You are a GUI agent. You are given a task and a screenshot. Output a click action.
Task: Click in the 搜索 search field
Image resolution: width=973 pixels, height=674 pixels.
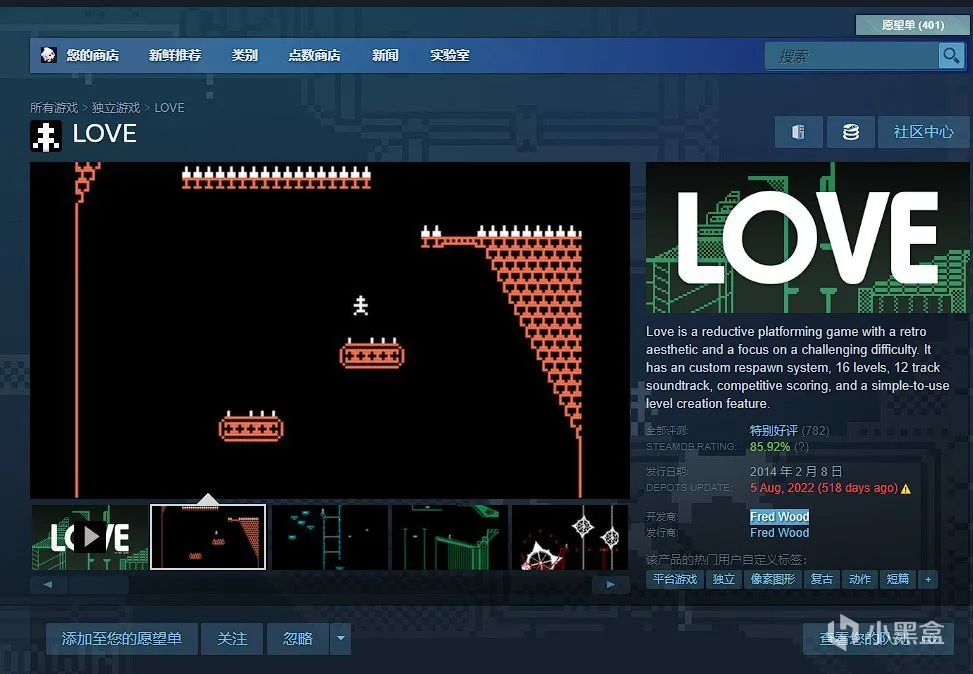point(851,56)
